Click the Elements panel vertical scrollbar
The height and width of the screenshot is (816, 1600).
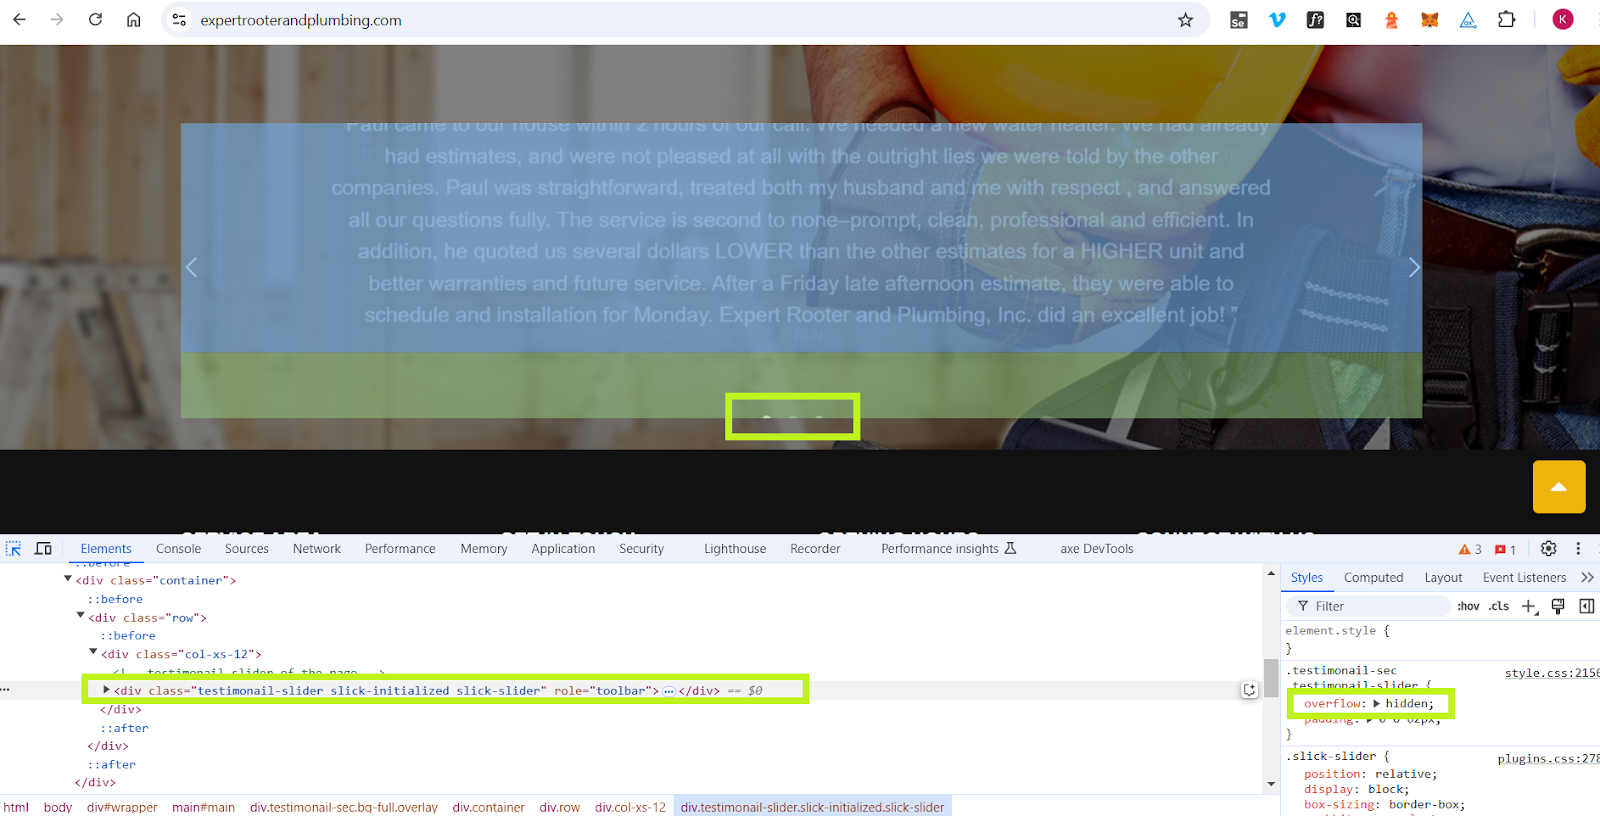click(x=1271, y=678)
